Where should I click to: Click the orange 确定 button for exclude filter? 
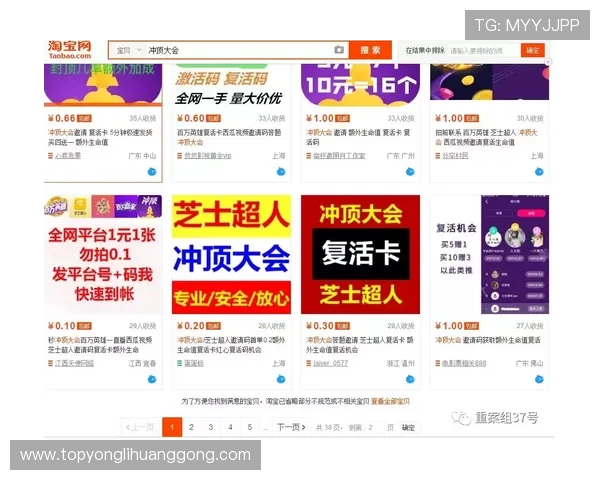tap(532, 51)
